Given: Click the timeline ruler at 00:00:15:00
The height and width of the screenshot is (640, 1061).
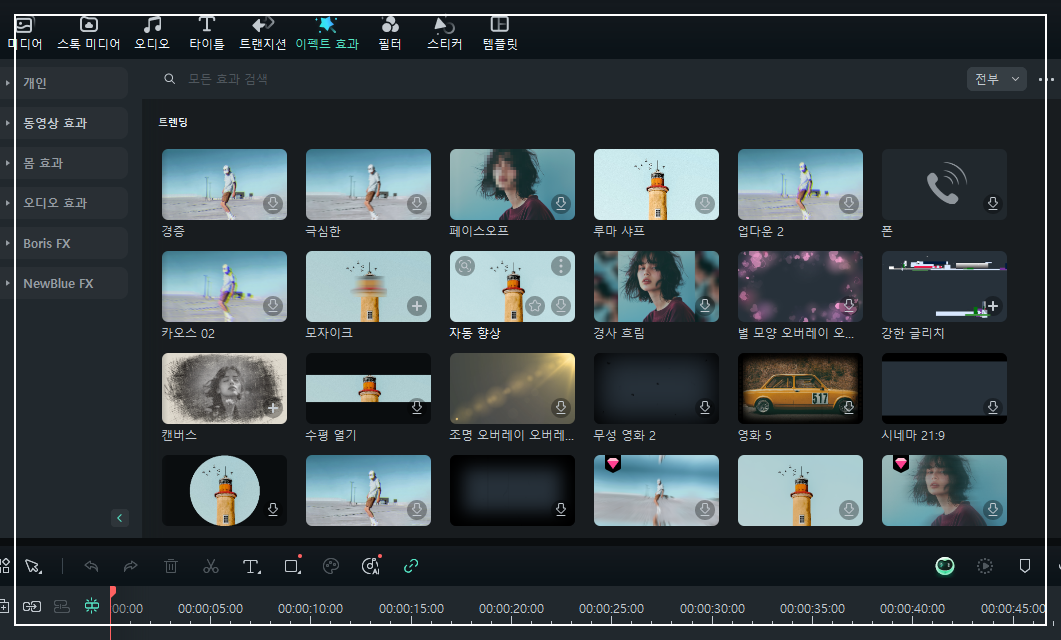Looking at the screenshot, I should [x=411, y=609].
